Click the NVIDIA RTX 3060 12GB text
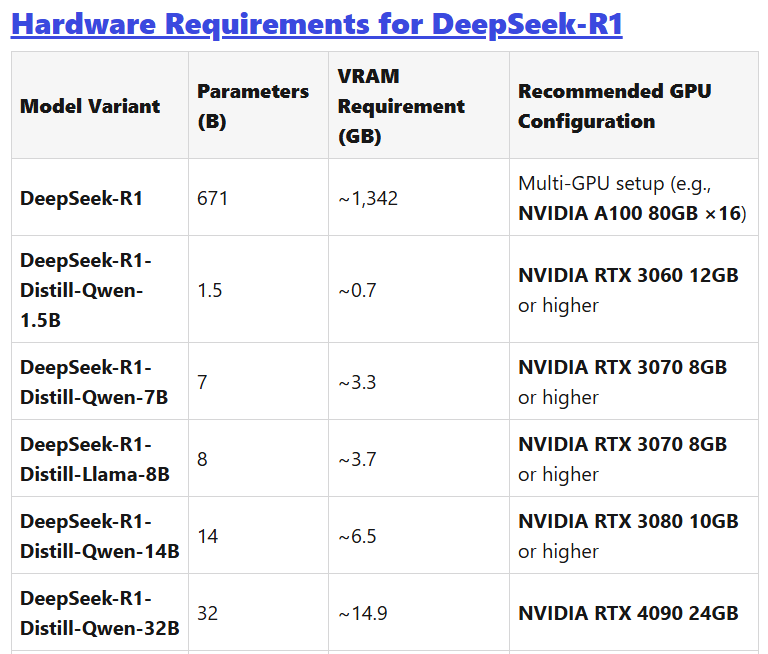768x654 pixels. click(x=628, y=275)
